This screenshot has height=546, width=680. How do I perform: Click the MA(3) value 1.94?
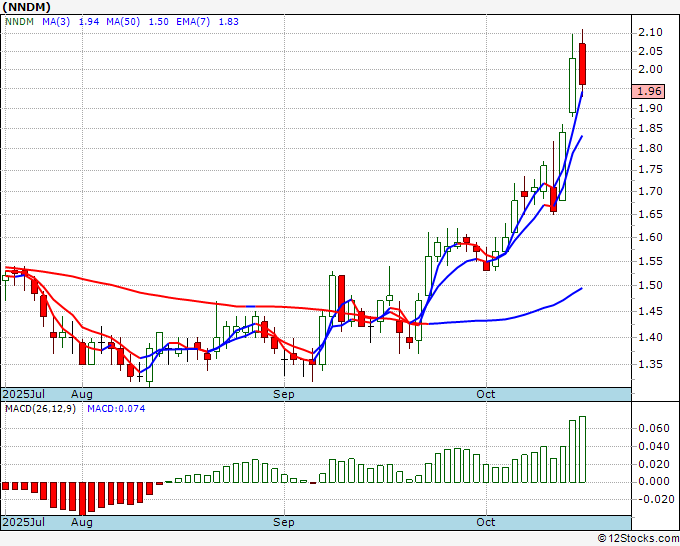pyautogui.click(x=89, y=22)
